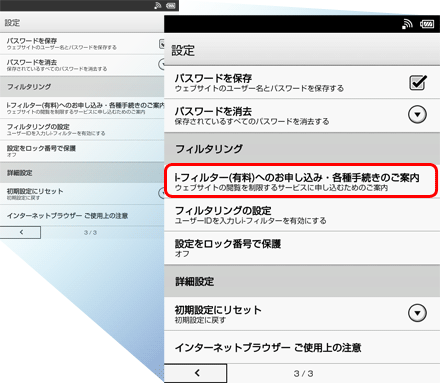Click the 設定 title in background screen
This screenshot has width=440, height=383.
coord(12,23)
